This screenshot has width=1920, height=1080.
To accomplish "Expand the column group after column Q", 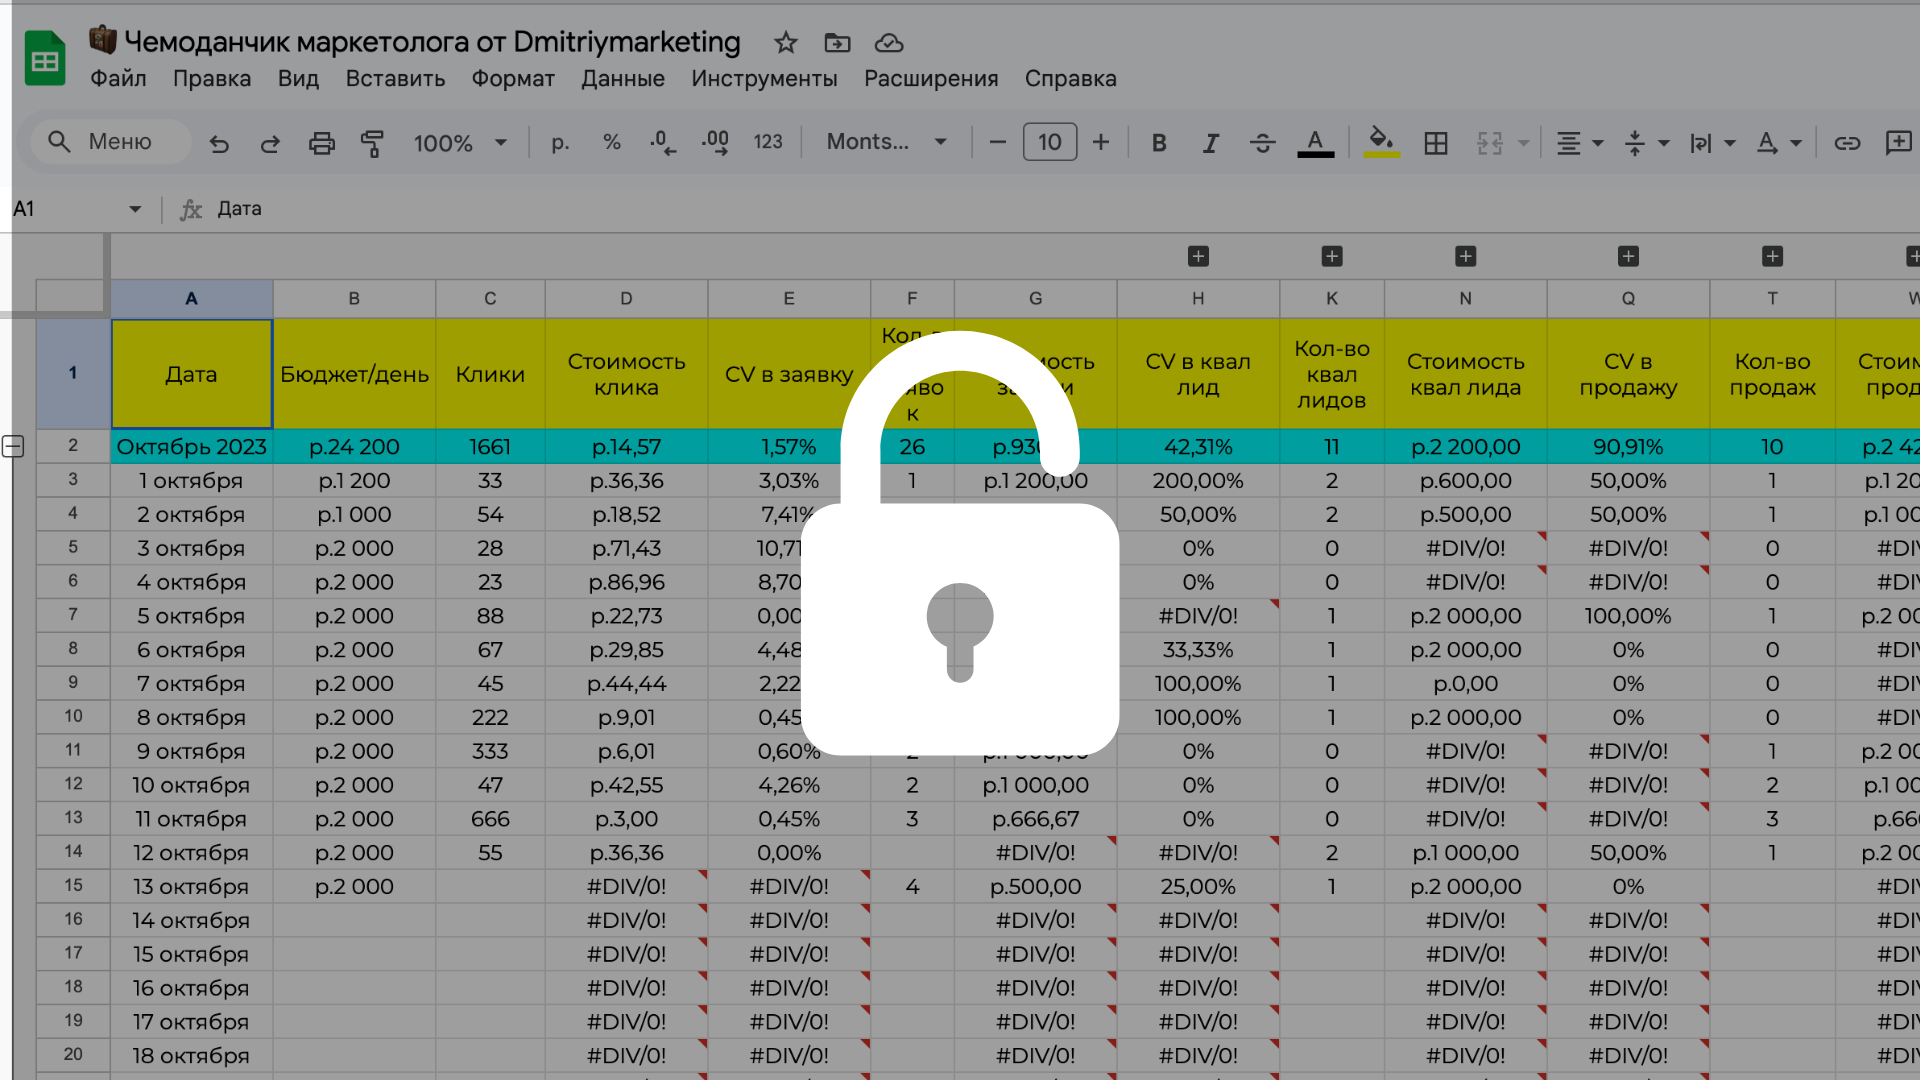I will [1628, 257].
